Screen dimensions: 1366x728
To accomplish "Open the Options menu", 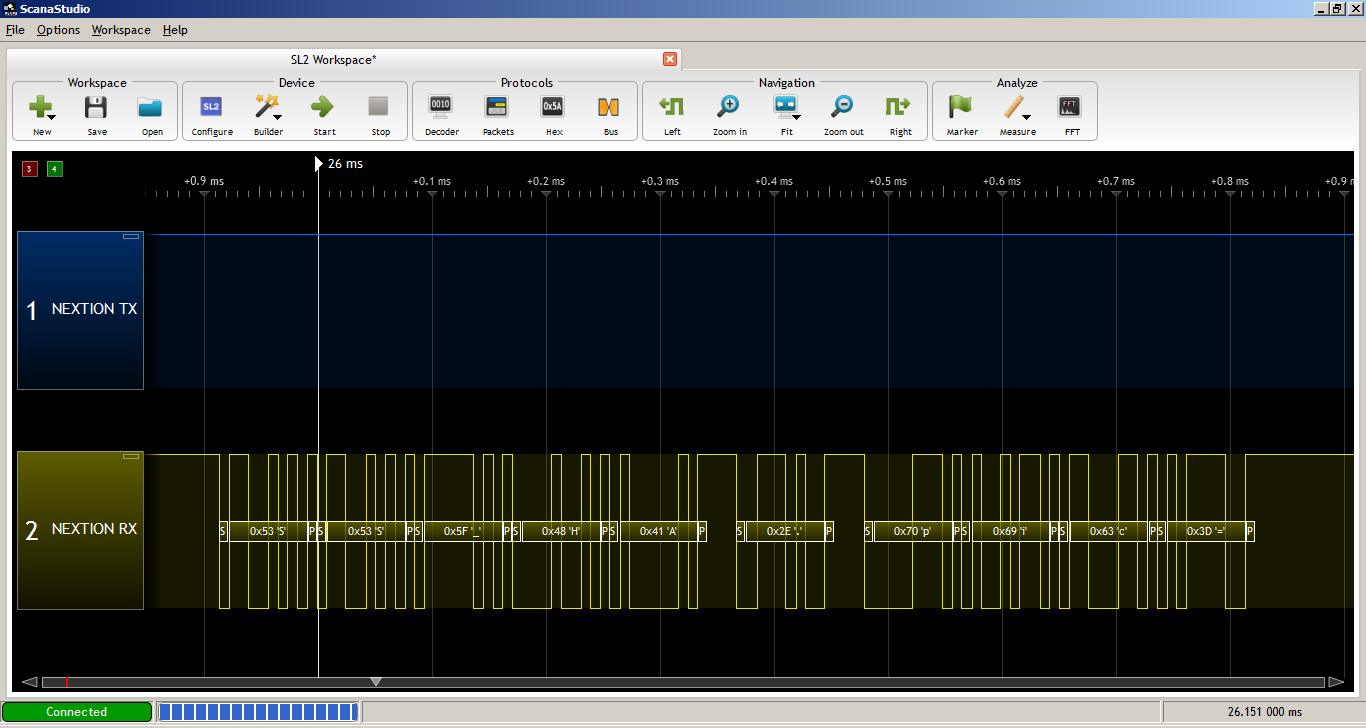I will [58, 30].
